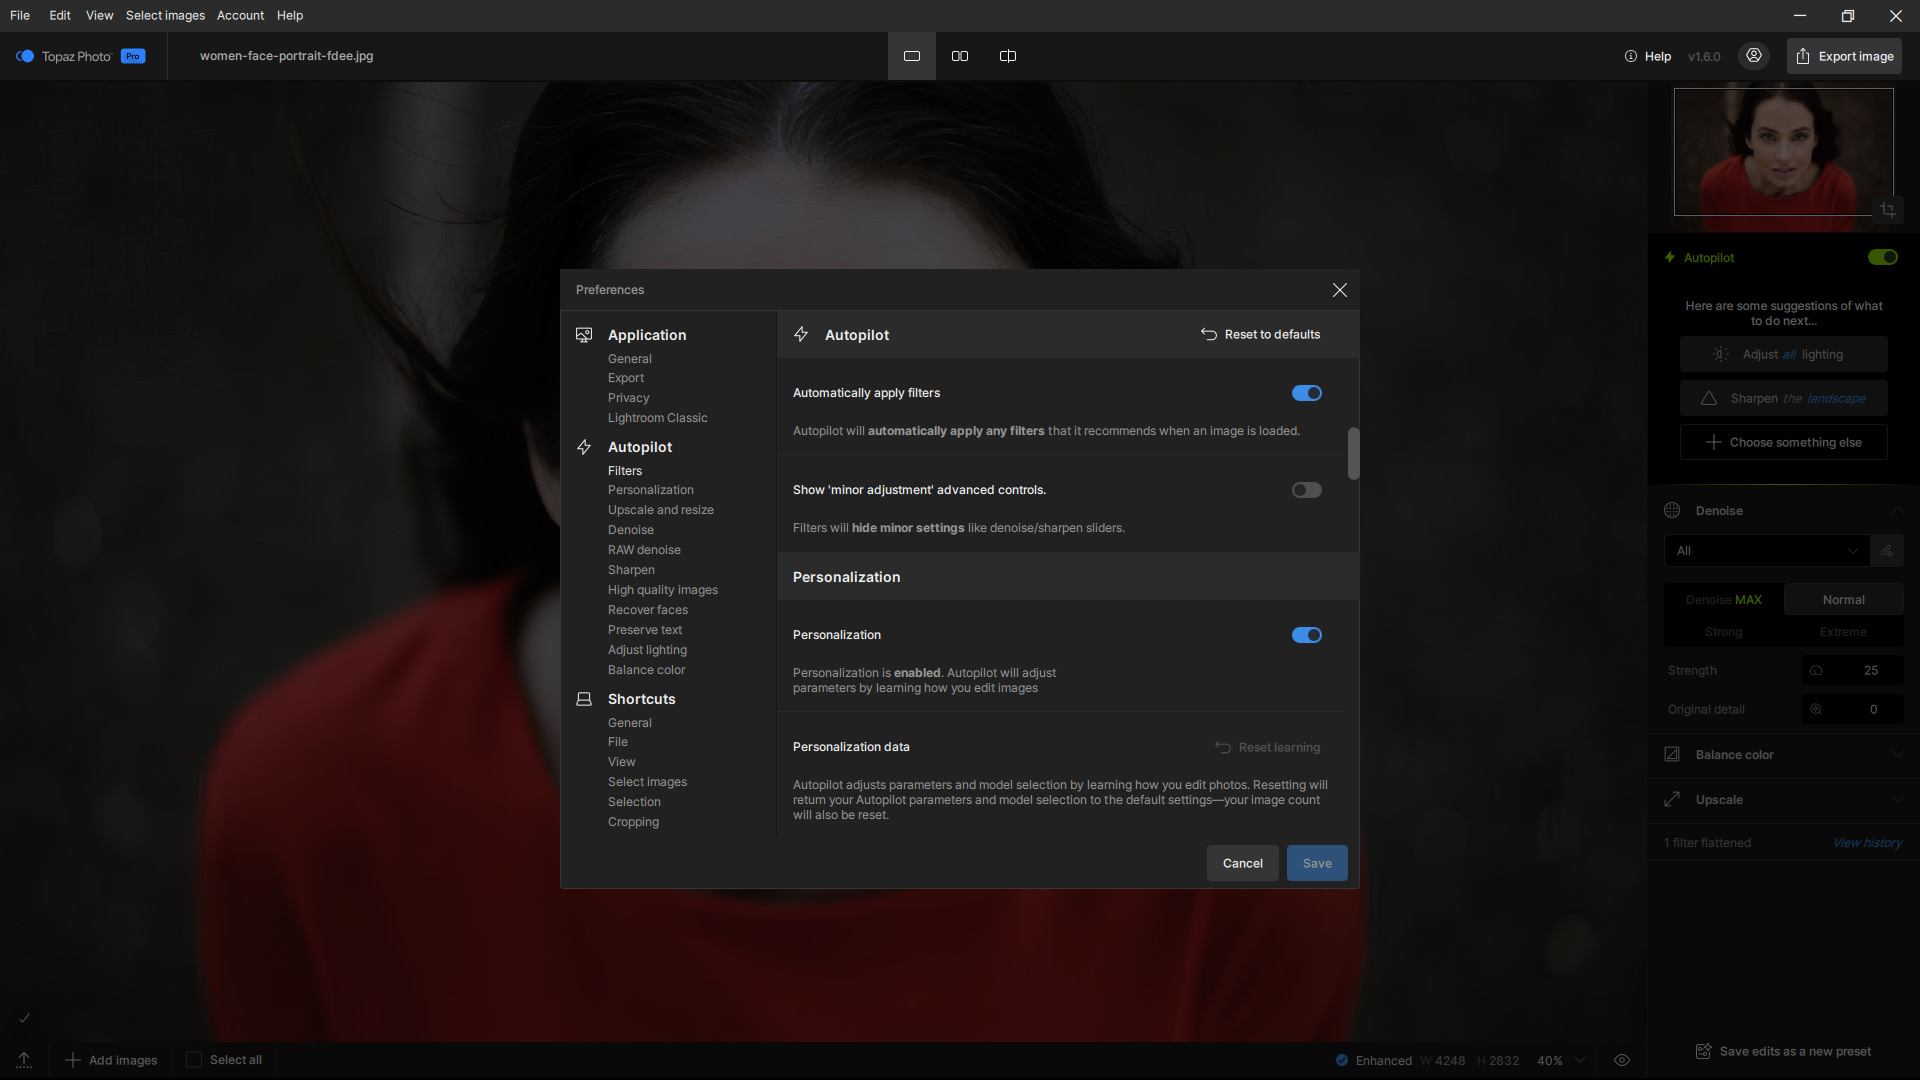
Task: Click Reset to defaults button
Action: [x=1260, y=334]
